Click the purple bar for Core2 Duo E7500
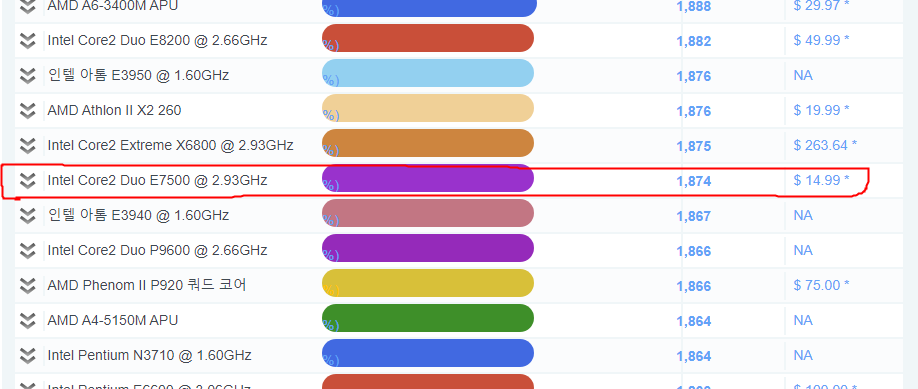 pyautogui.click(x=428, y=178)
